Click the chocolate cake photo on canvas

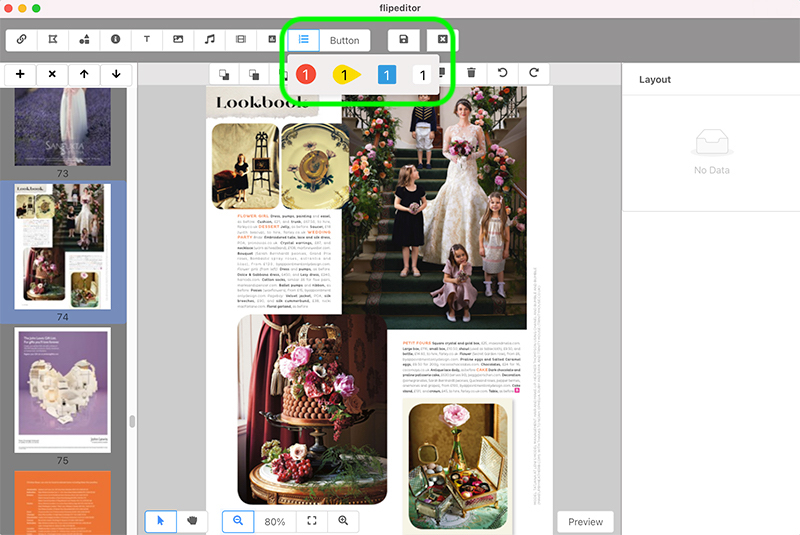coord(312,410)
